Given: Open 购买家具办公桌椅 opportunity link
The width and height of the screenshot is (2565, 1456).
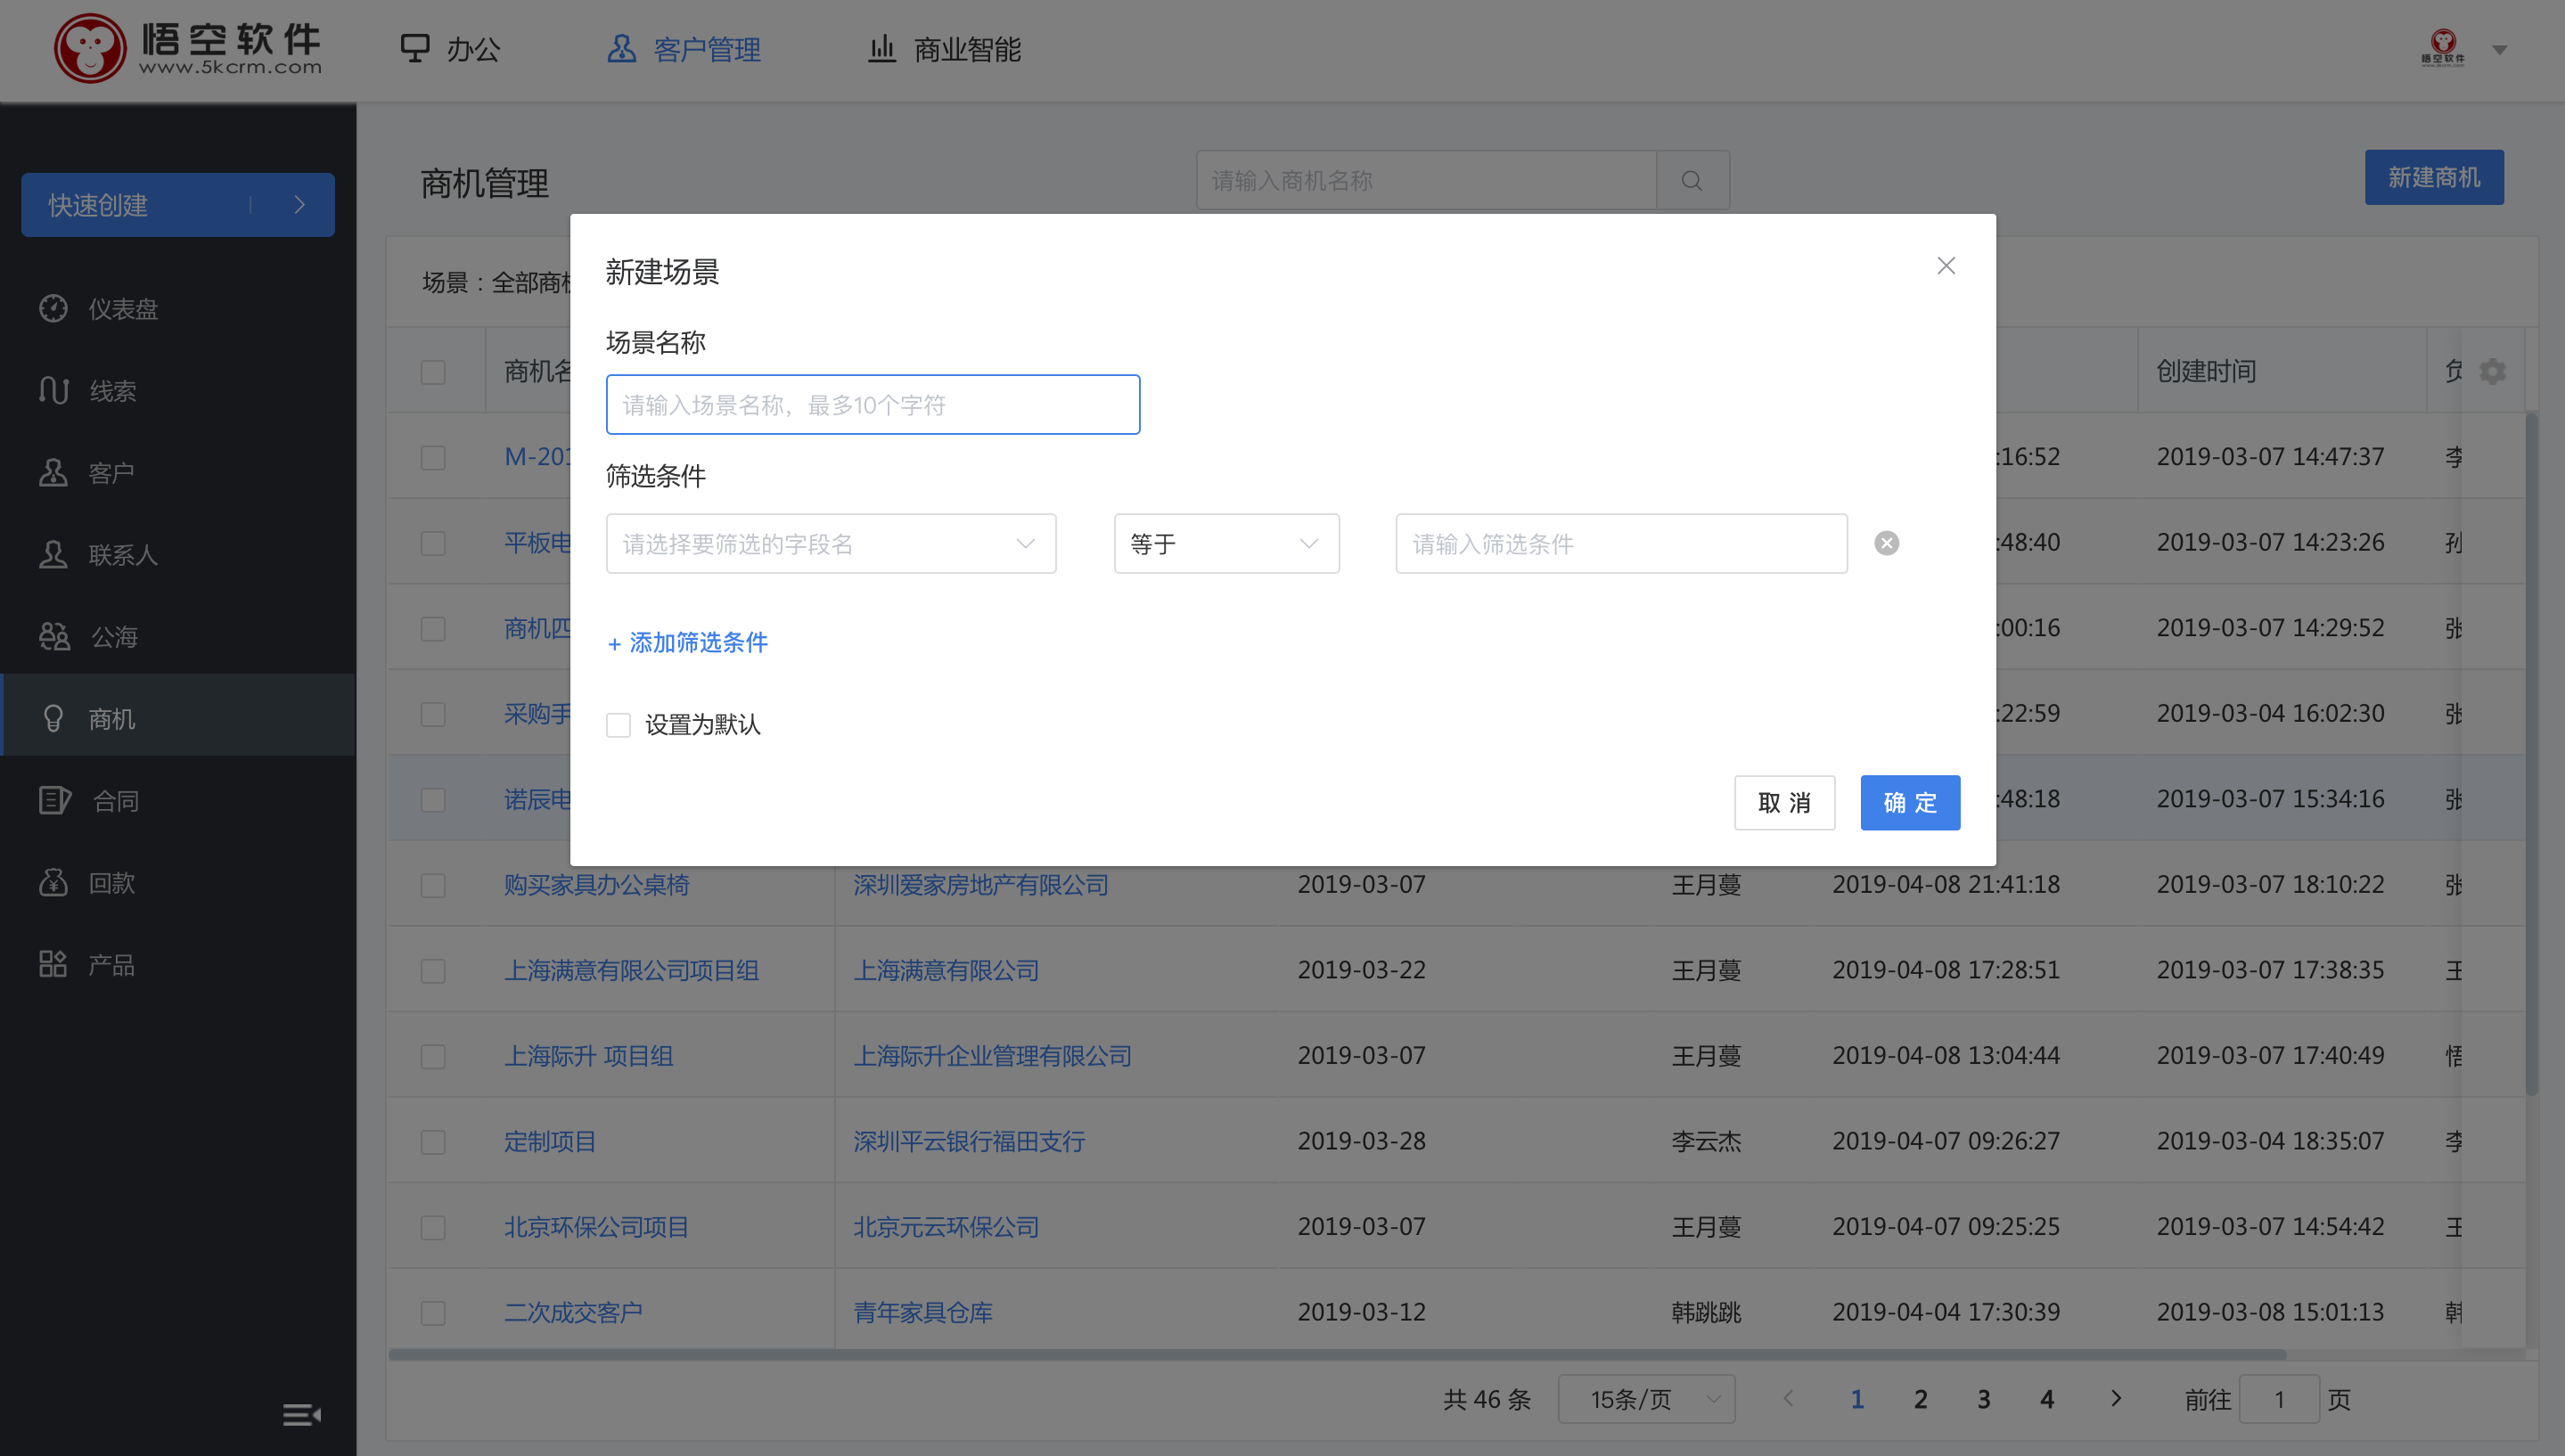Looking at the screenshot, I should [x=597, y=884].
